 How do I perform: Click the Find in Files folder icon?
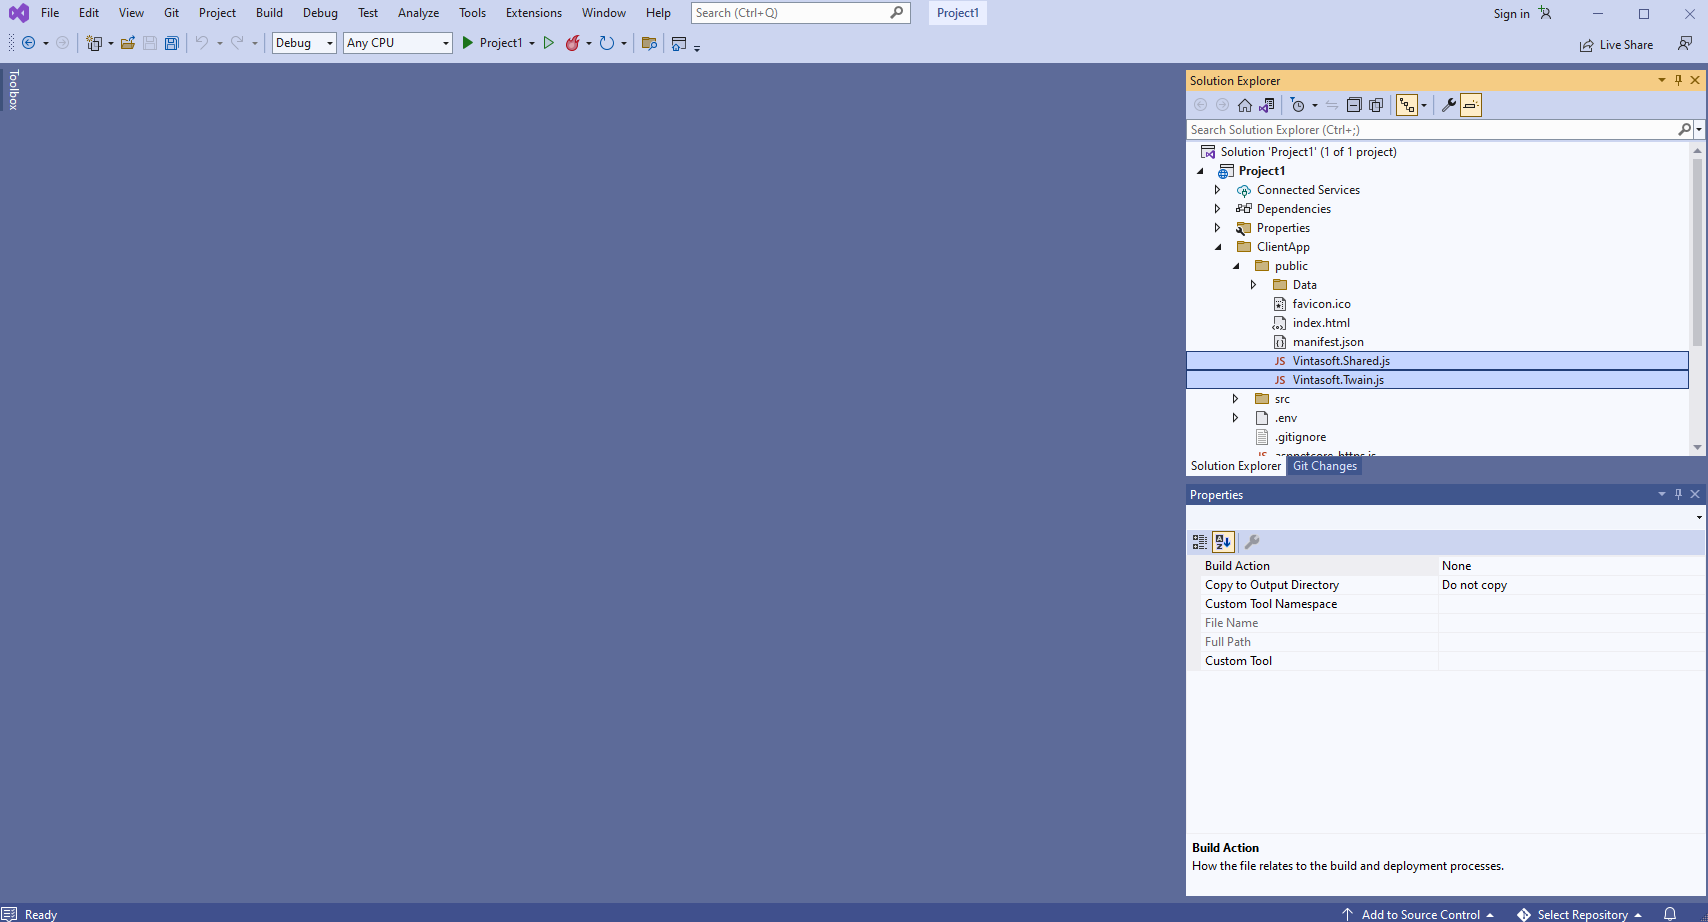(649, 43)
